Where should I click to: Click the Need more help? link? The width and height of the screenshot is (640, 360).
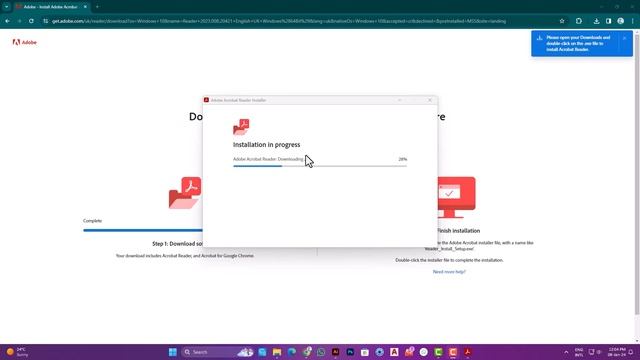449,271
